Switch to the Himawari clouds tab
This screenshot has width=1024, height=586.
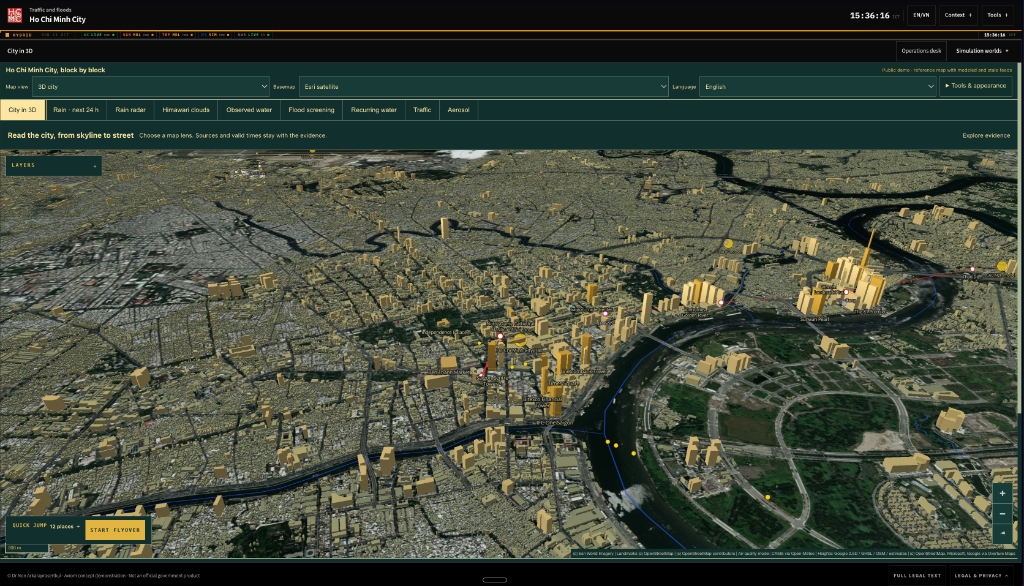[x=186, y=110]
